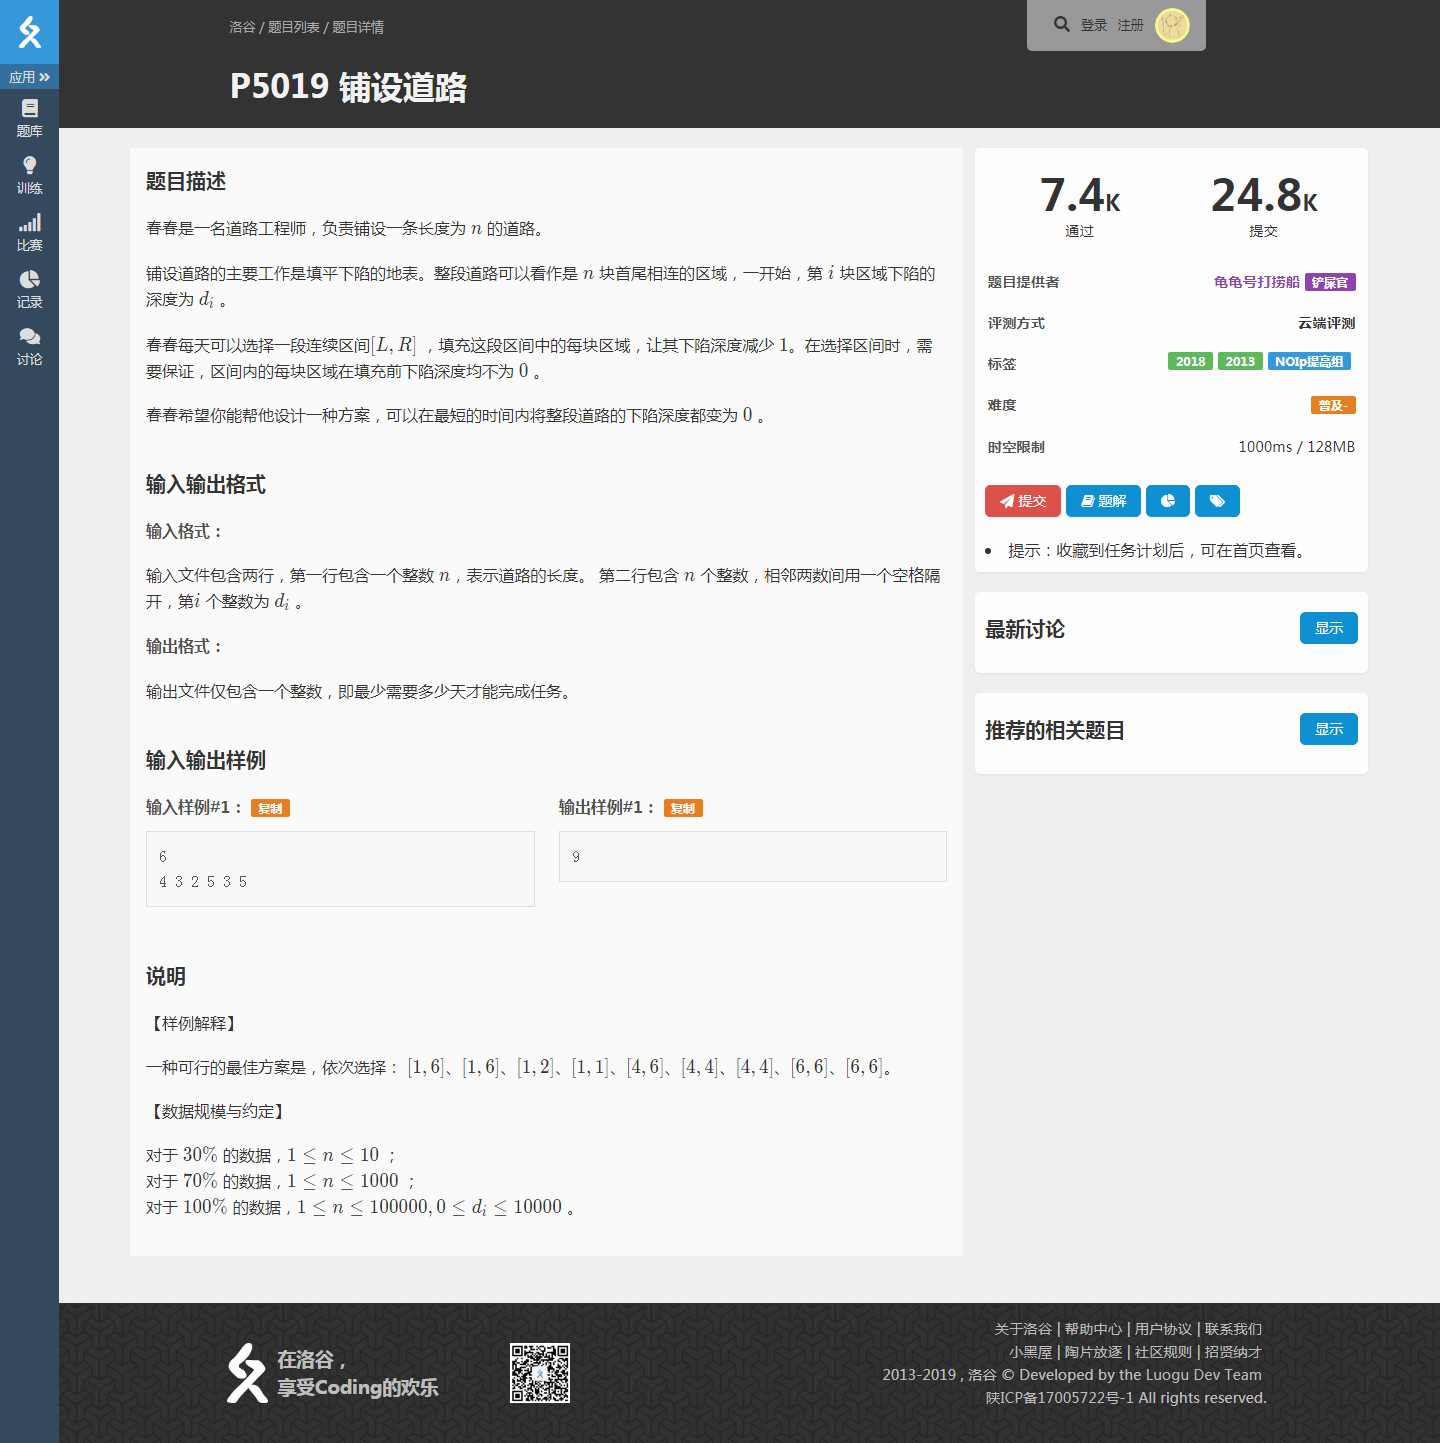
Task: Click the sample output code box
Action: pyautogui.click(x=752, y=856)
